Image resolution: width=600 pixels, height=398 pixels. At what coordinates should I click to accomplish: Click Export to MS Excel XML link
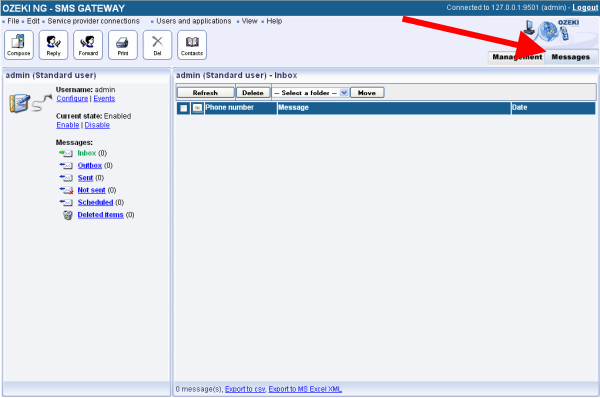pyautogui.click(x=305, y=389)
